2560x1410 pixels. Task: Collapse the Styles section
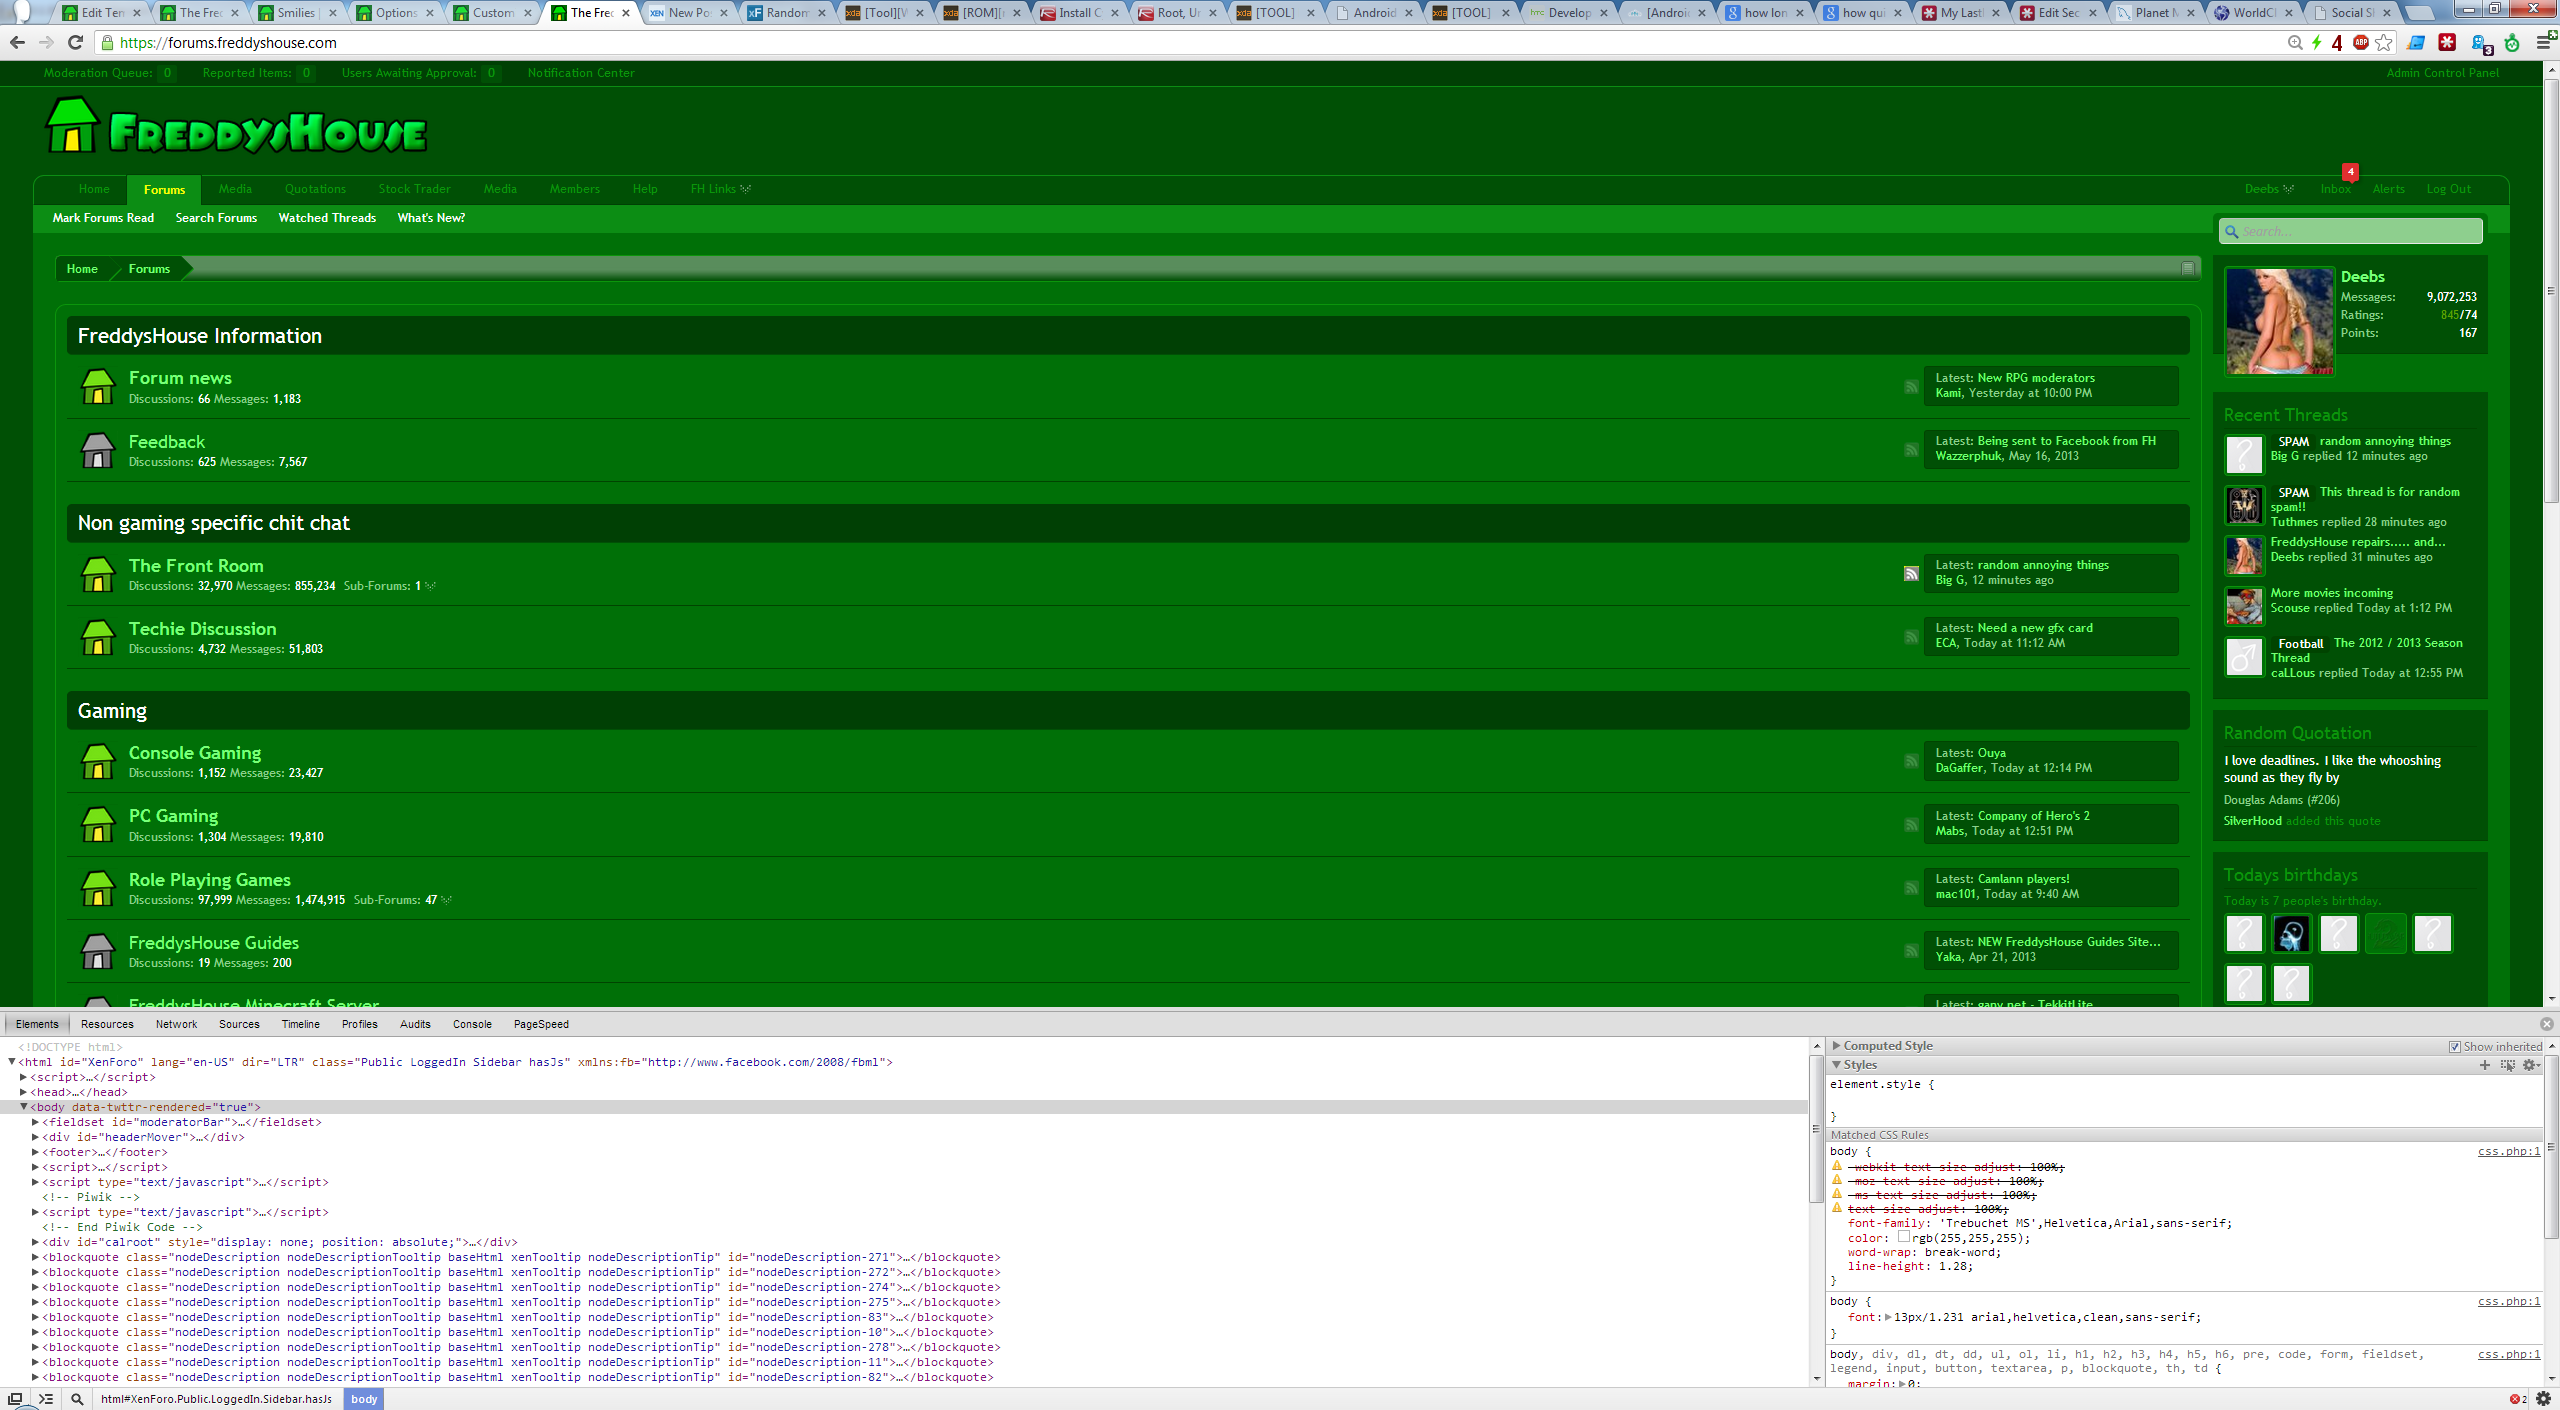click(x=1836, y=1065)
